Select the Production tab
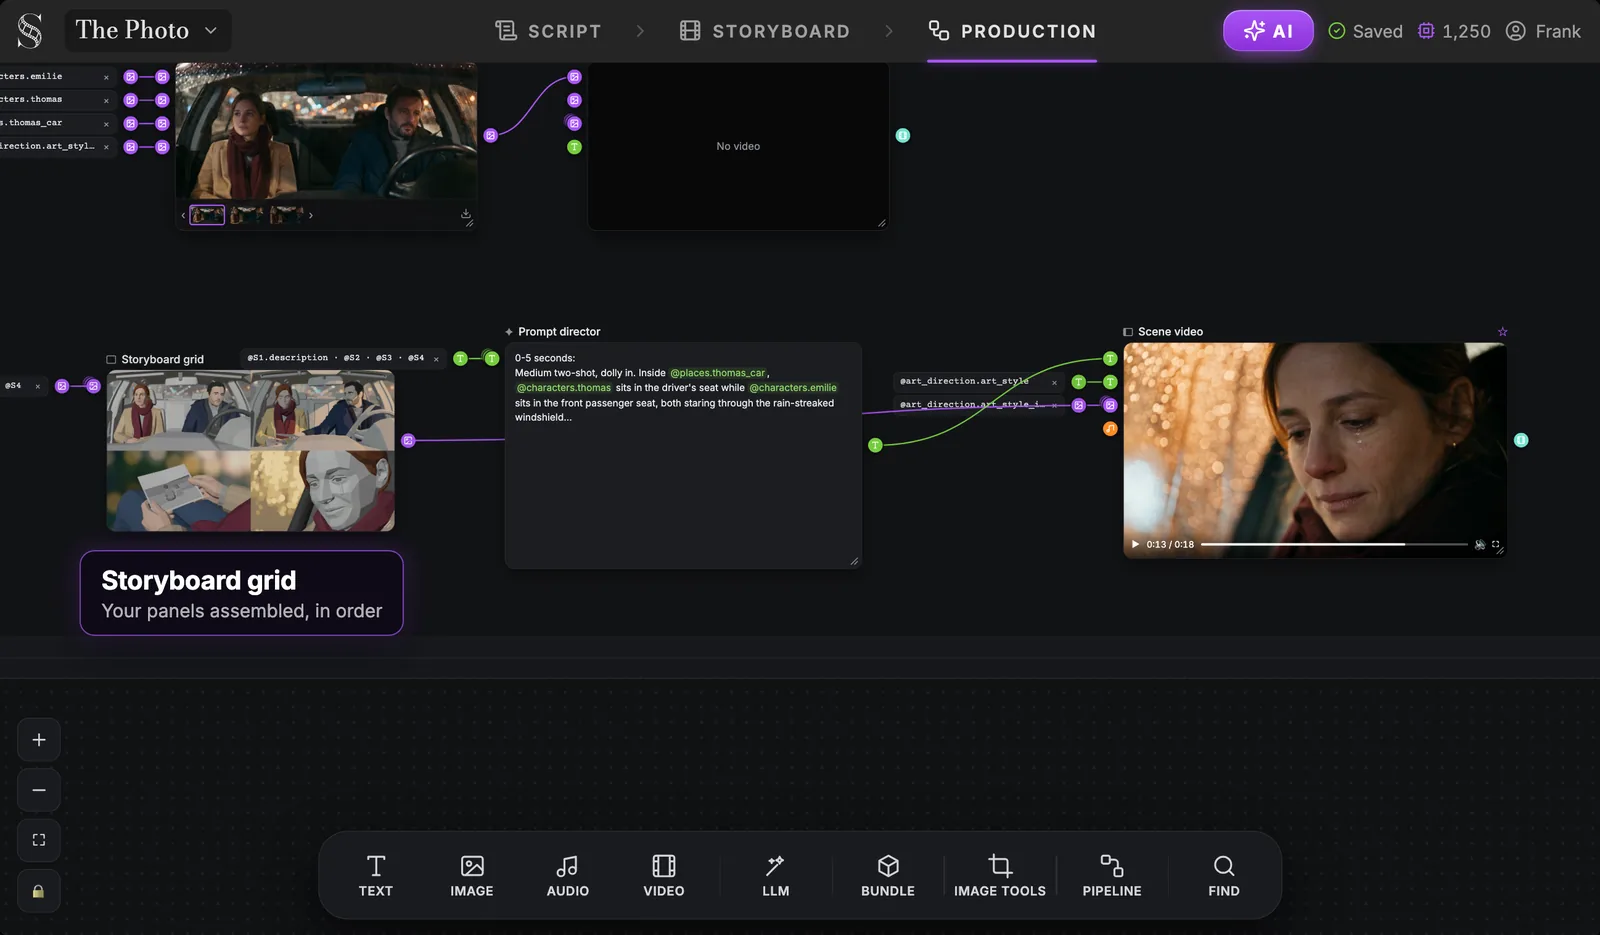Viewport: 1600px width, 935px height. (x=1012, y=31)
